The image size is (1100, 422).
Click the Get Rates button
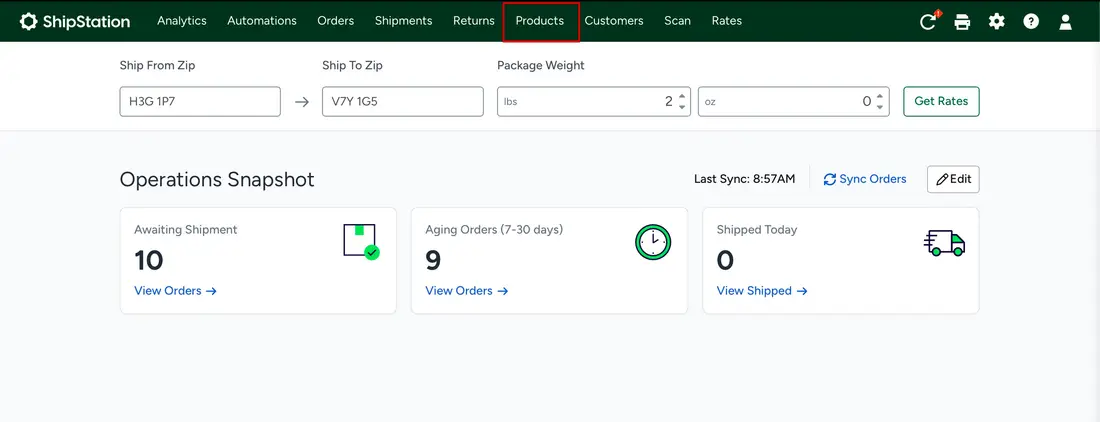(x=941, y=101)
